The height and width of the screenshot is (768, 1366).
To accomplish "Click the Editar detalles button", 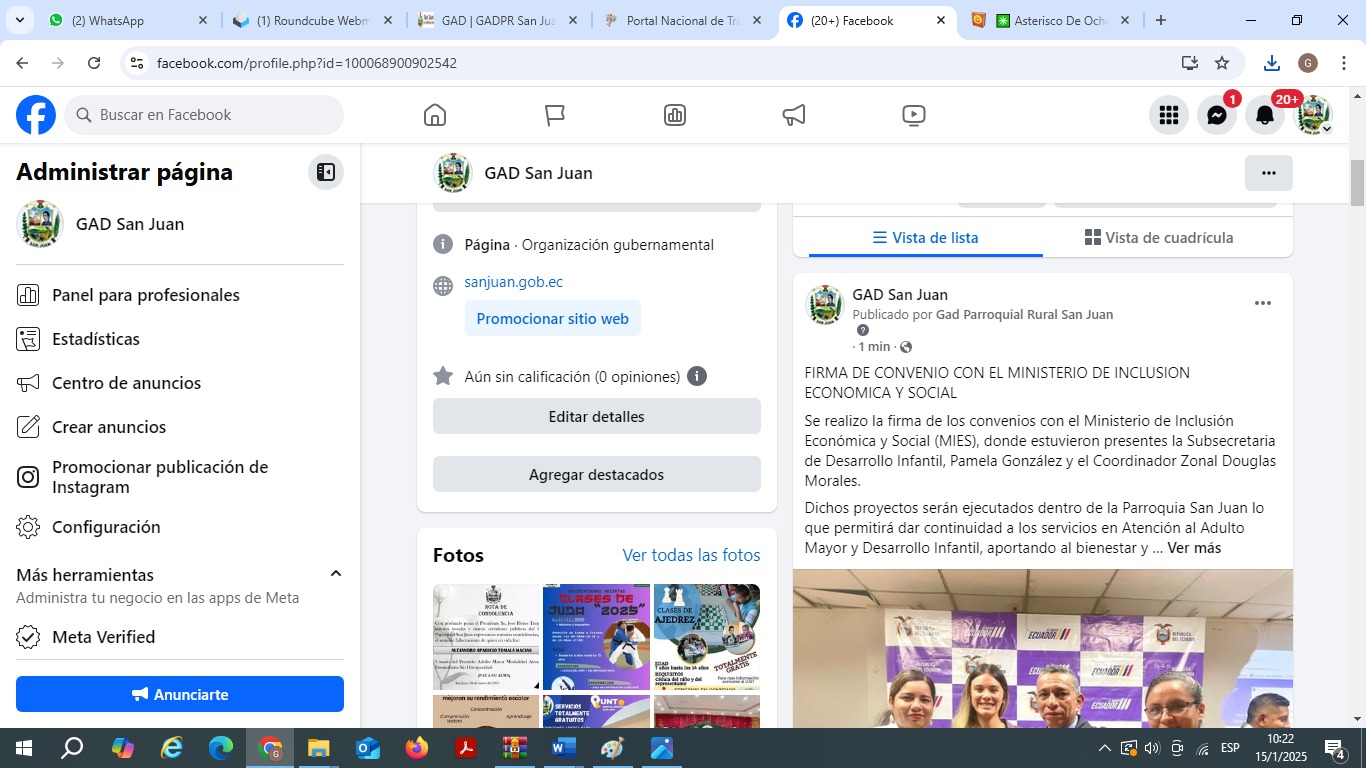I will [596, 417].
